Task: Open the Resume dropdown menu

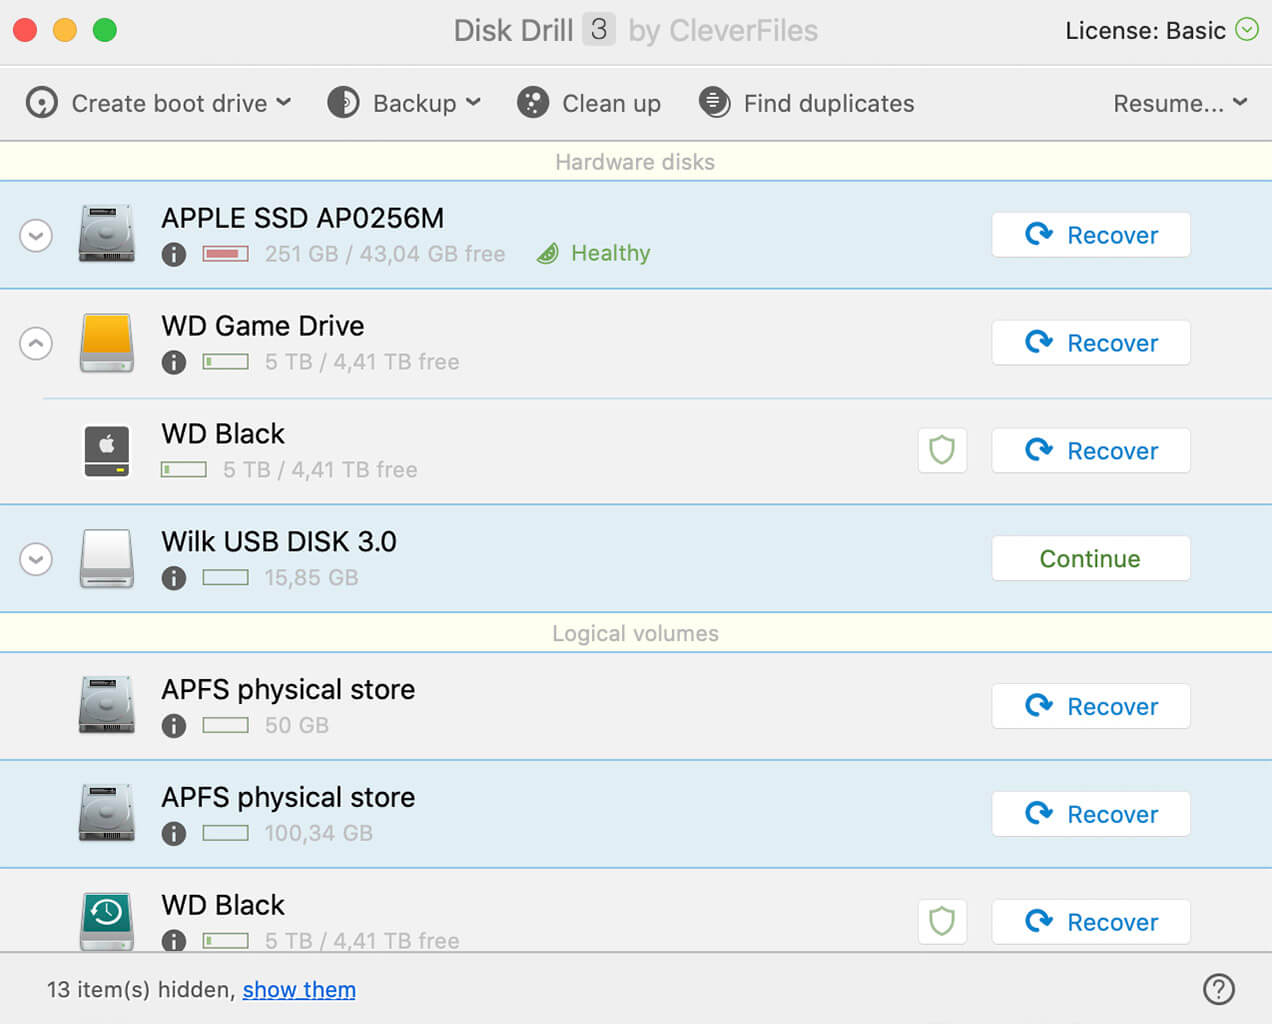Action: point(1180,102)
